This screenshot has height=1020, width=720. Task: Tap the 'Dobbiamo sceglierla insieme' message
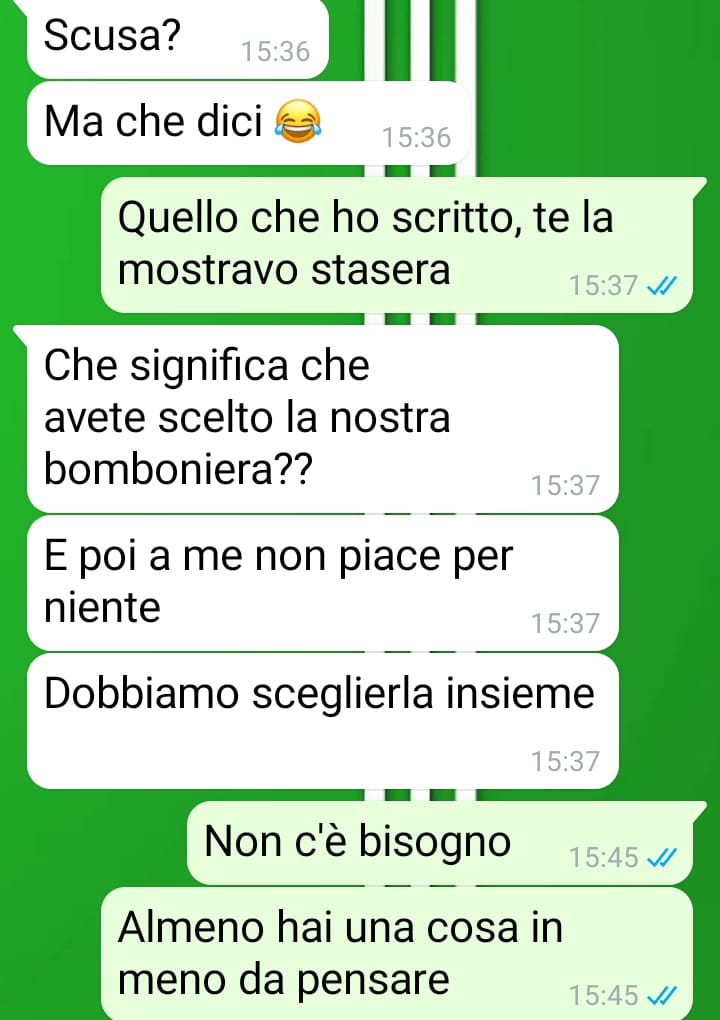pos(323,721)
